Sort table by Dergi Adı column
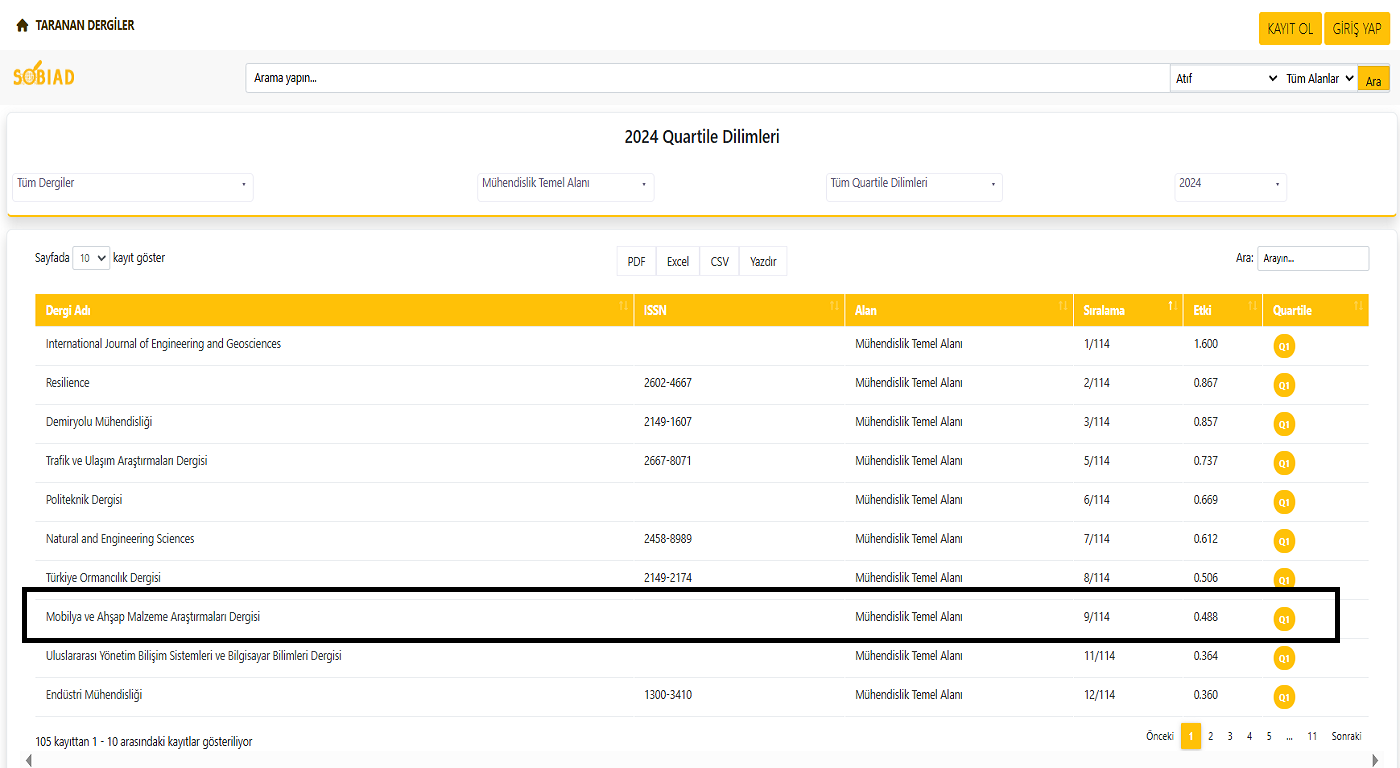This screenshot has width=1400, height=768. click(x=334, y=310)
